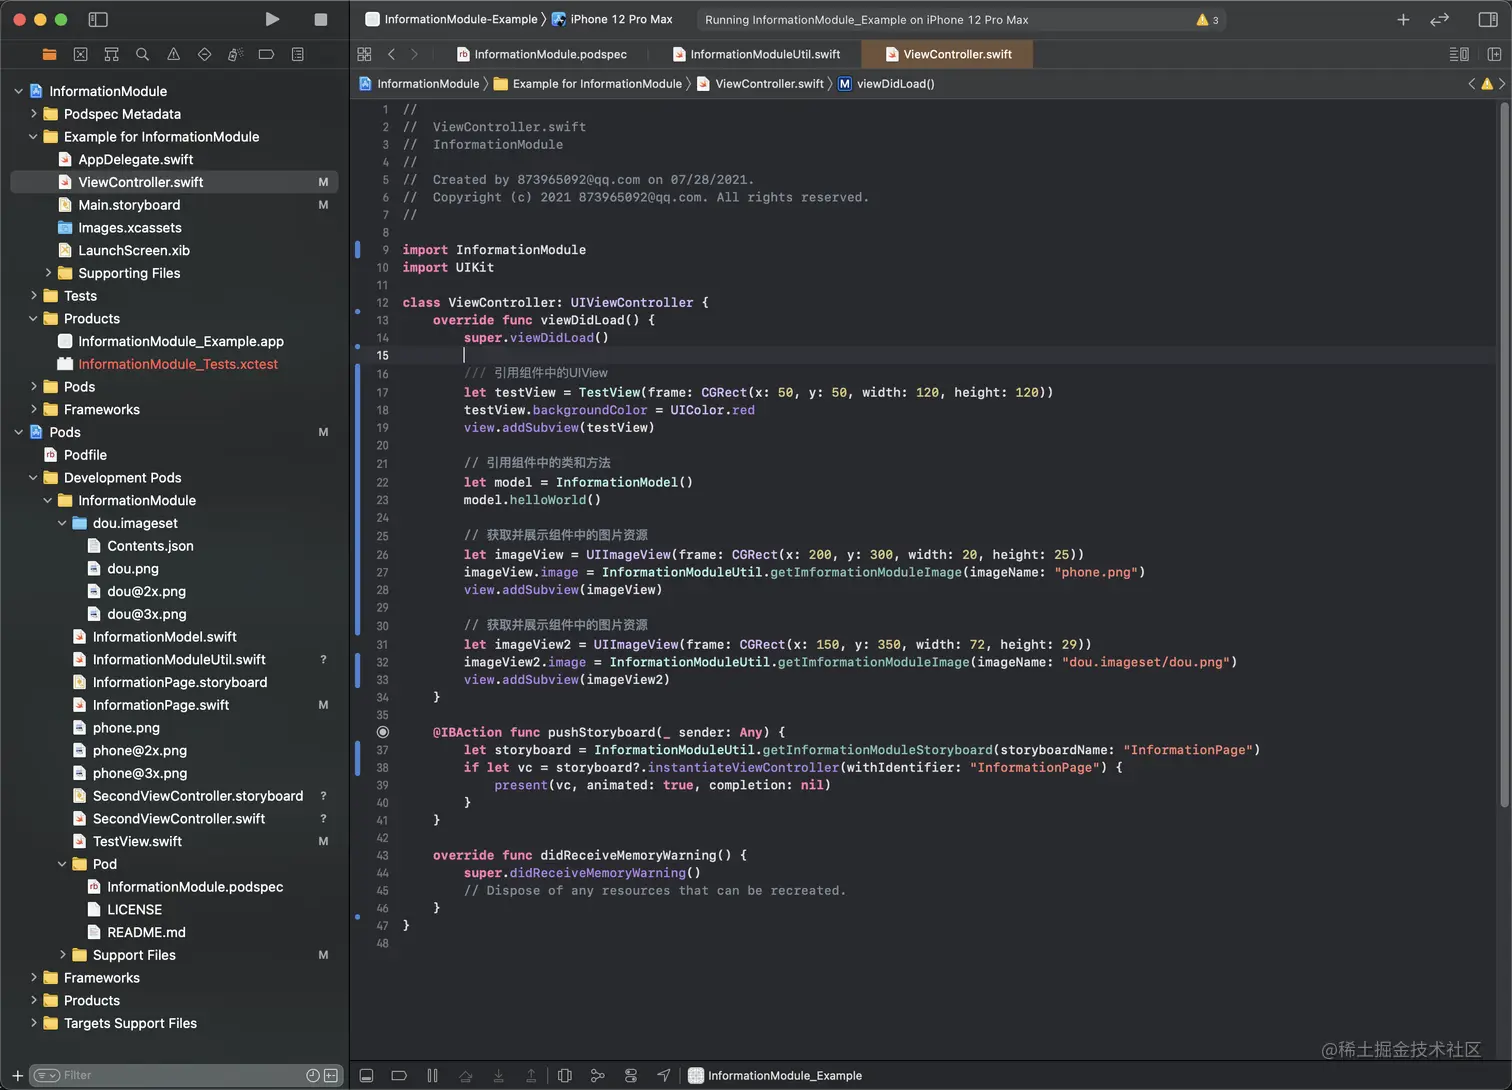The width and height of the screenshot is (1512, 1090).
Task: Filter navigator by recent files clock
Action: [x=313, y=1075]
